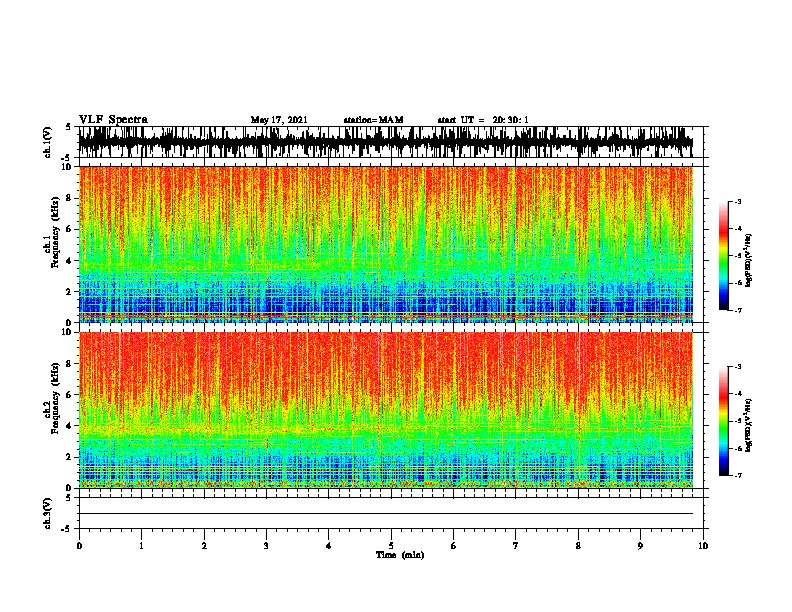Click the time axis tick label '0'
This screenshot has height=612, width=792.
point(79,546)
